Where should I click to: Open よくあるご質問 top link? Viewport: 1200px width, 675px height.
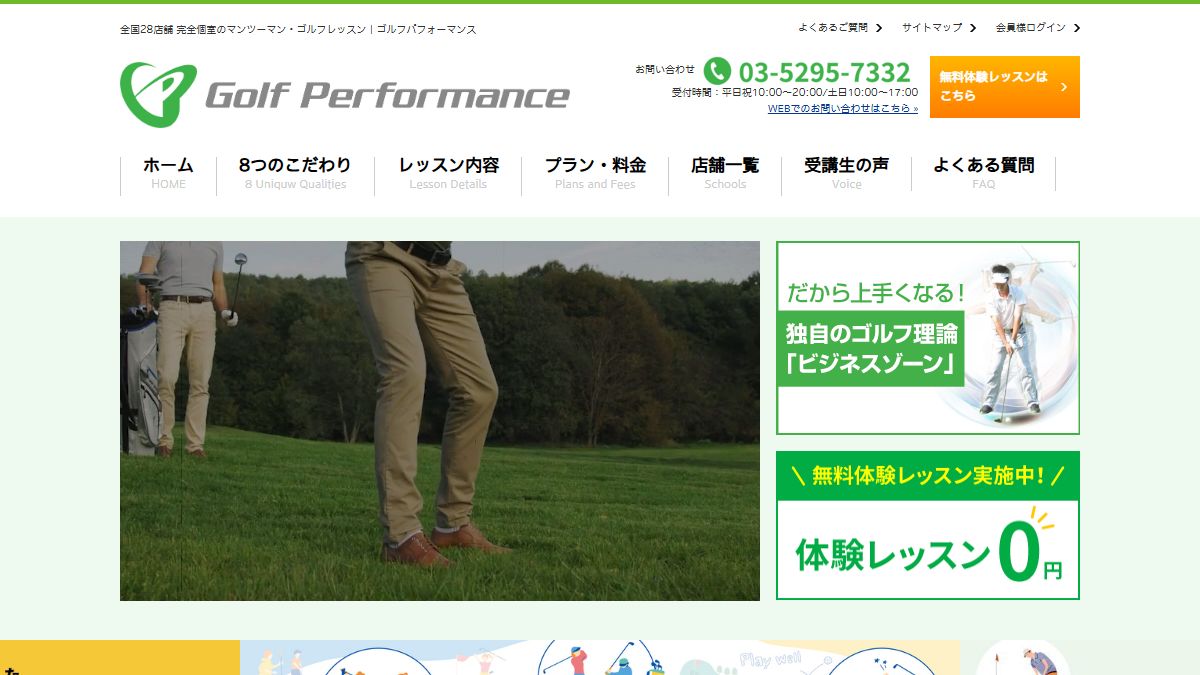(x=833, y=28)
